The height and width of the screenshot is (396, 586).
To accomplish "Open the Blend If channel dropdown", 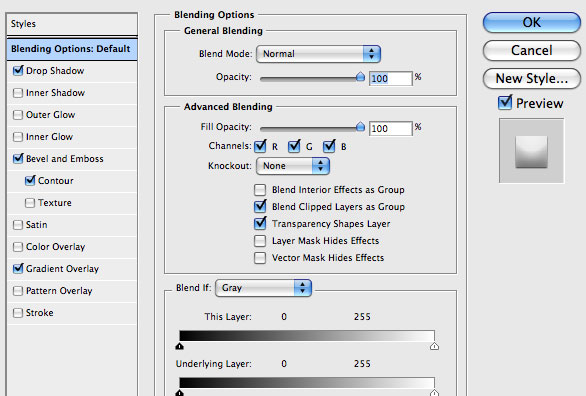I will pyautogui.click(x=263, y=288).
